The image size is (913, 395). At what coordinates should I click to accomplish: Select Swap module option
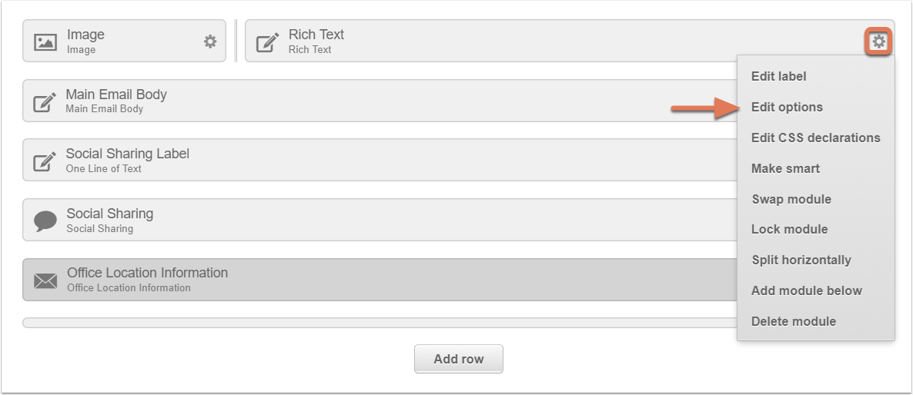coord(791,199)
